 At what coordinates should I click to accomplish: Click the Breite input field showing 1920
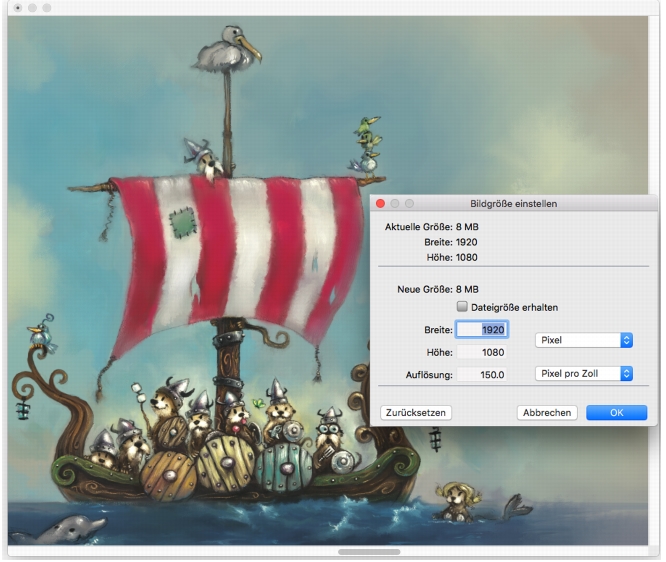point(482,330)
